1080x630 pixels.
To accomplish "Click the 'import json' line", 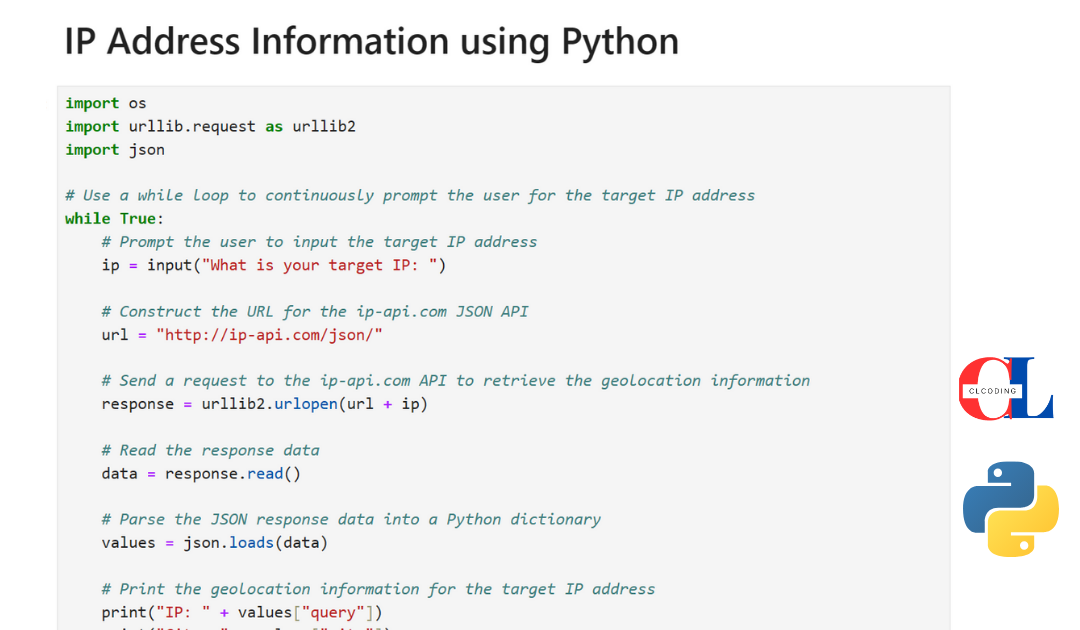I will [115, 150].
